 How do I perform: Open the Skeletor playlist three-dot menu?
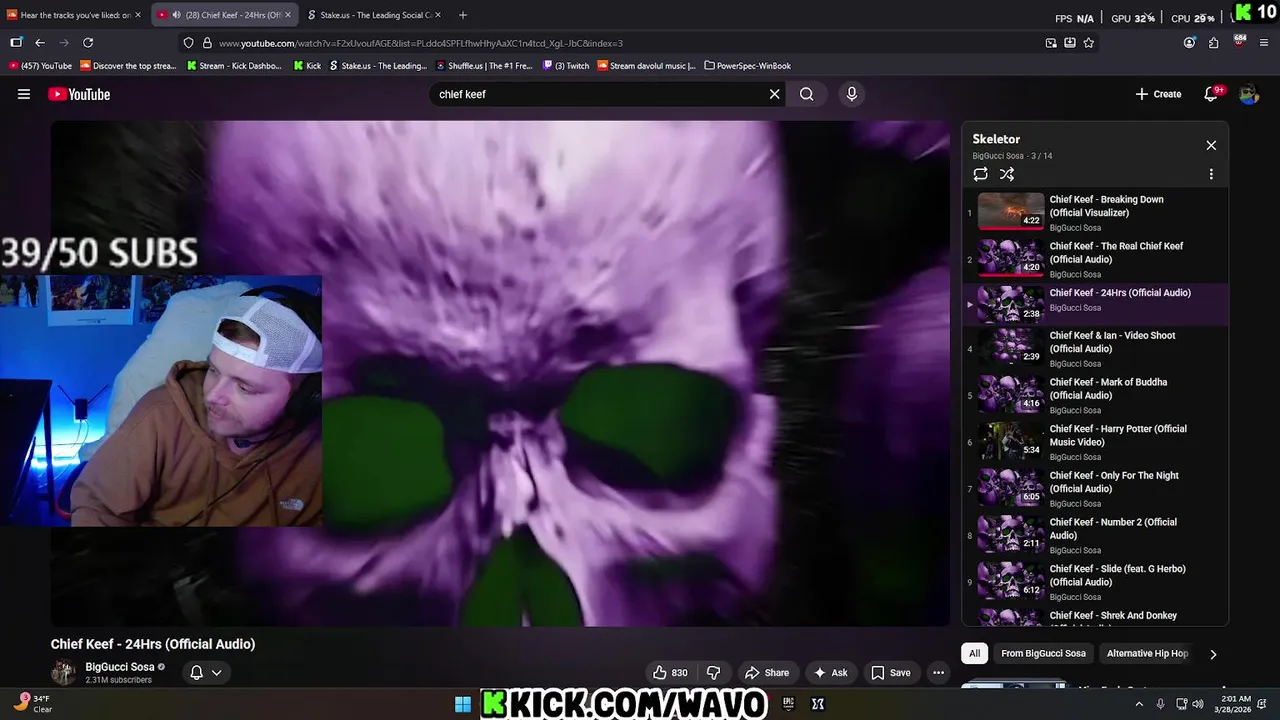[1211, 174]
